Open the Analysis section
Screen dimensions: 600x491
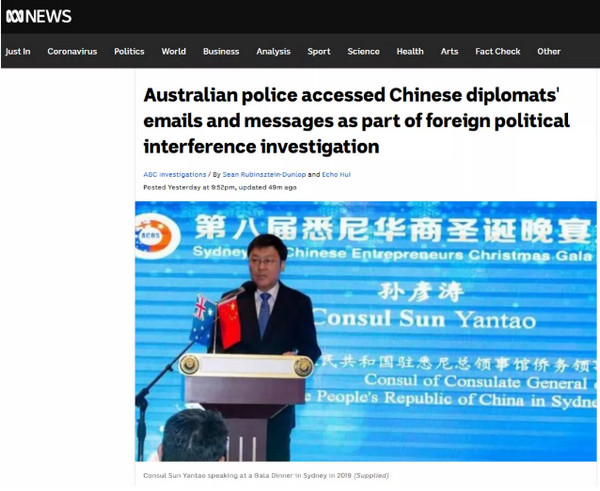[x=273, y=52]
